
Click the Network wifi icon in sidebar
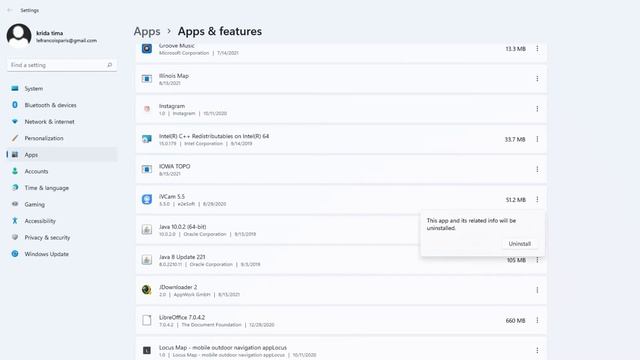(x=15, y=122)
